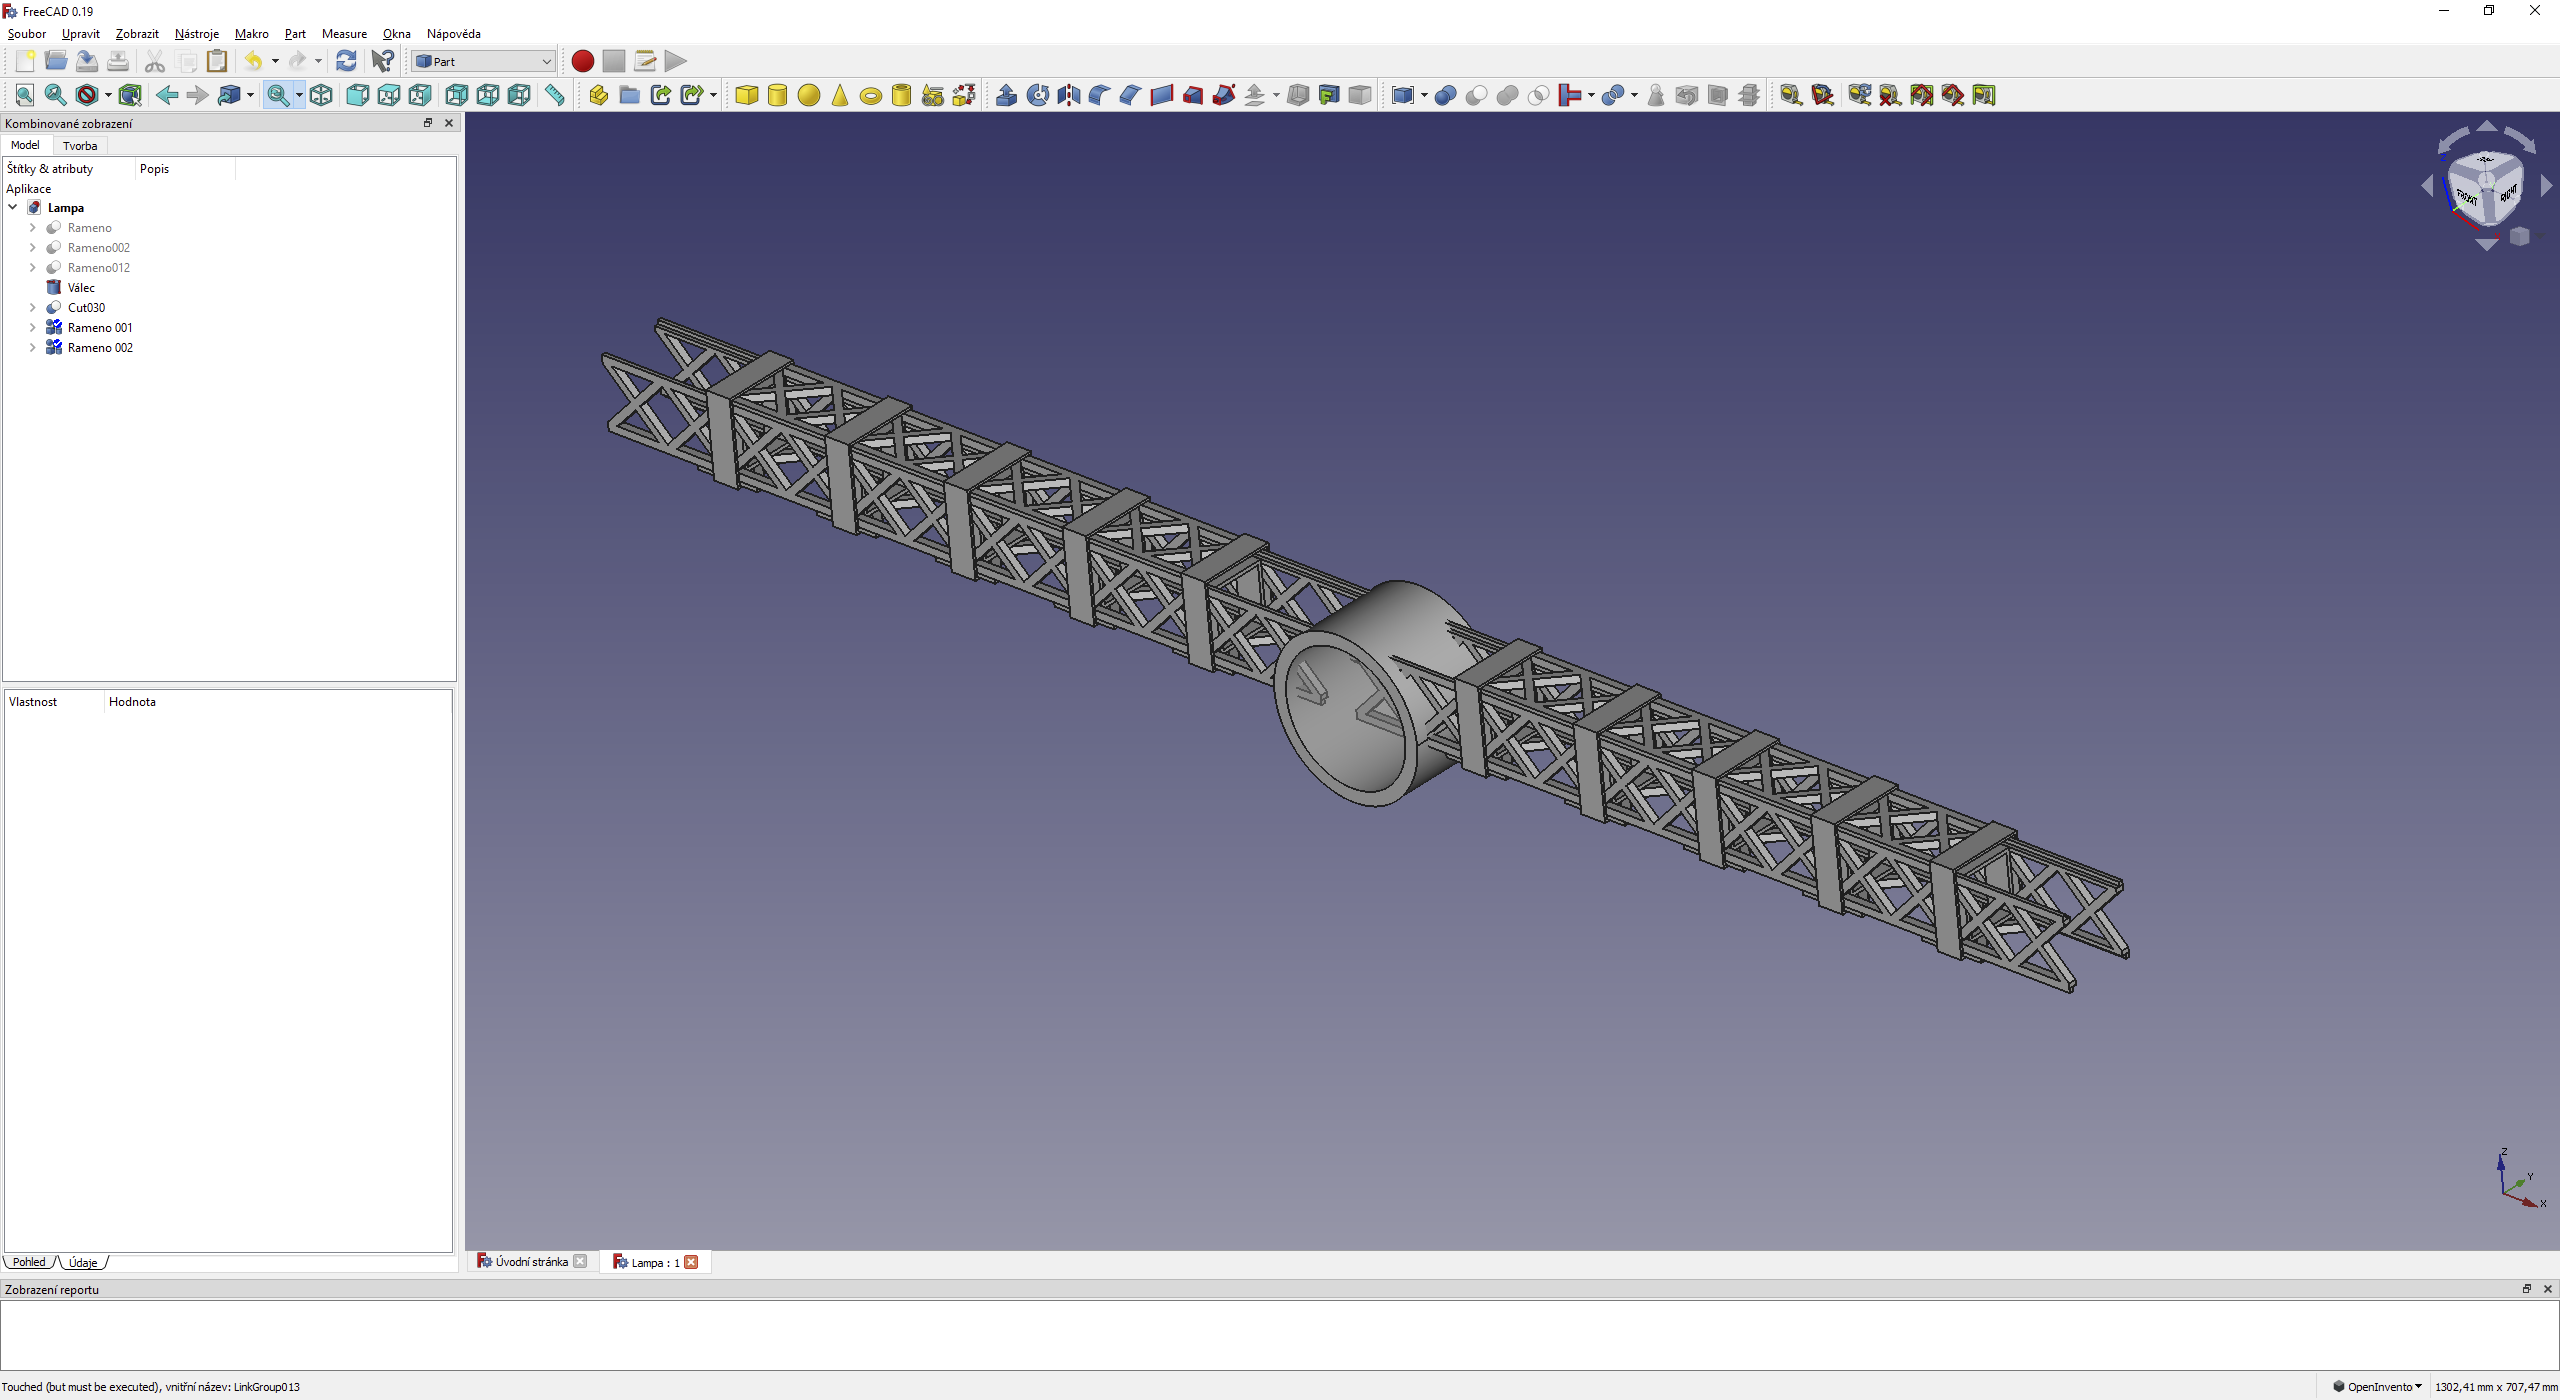Open the Part workbench selector dropdown
The height and width of the screenshot is (1400, 2560).
click(x=484, y=61)
